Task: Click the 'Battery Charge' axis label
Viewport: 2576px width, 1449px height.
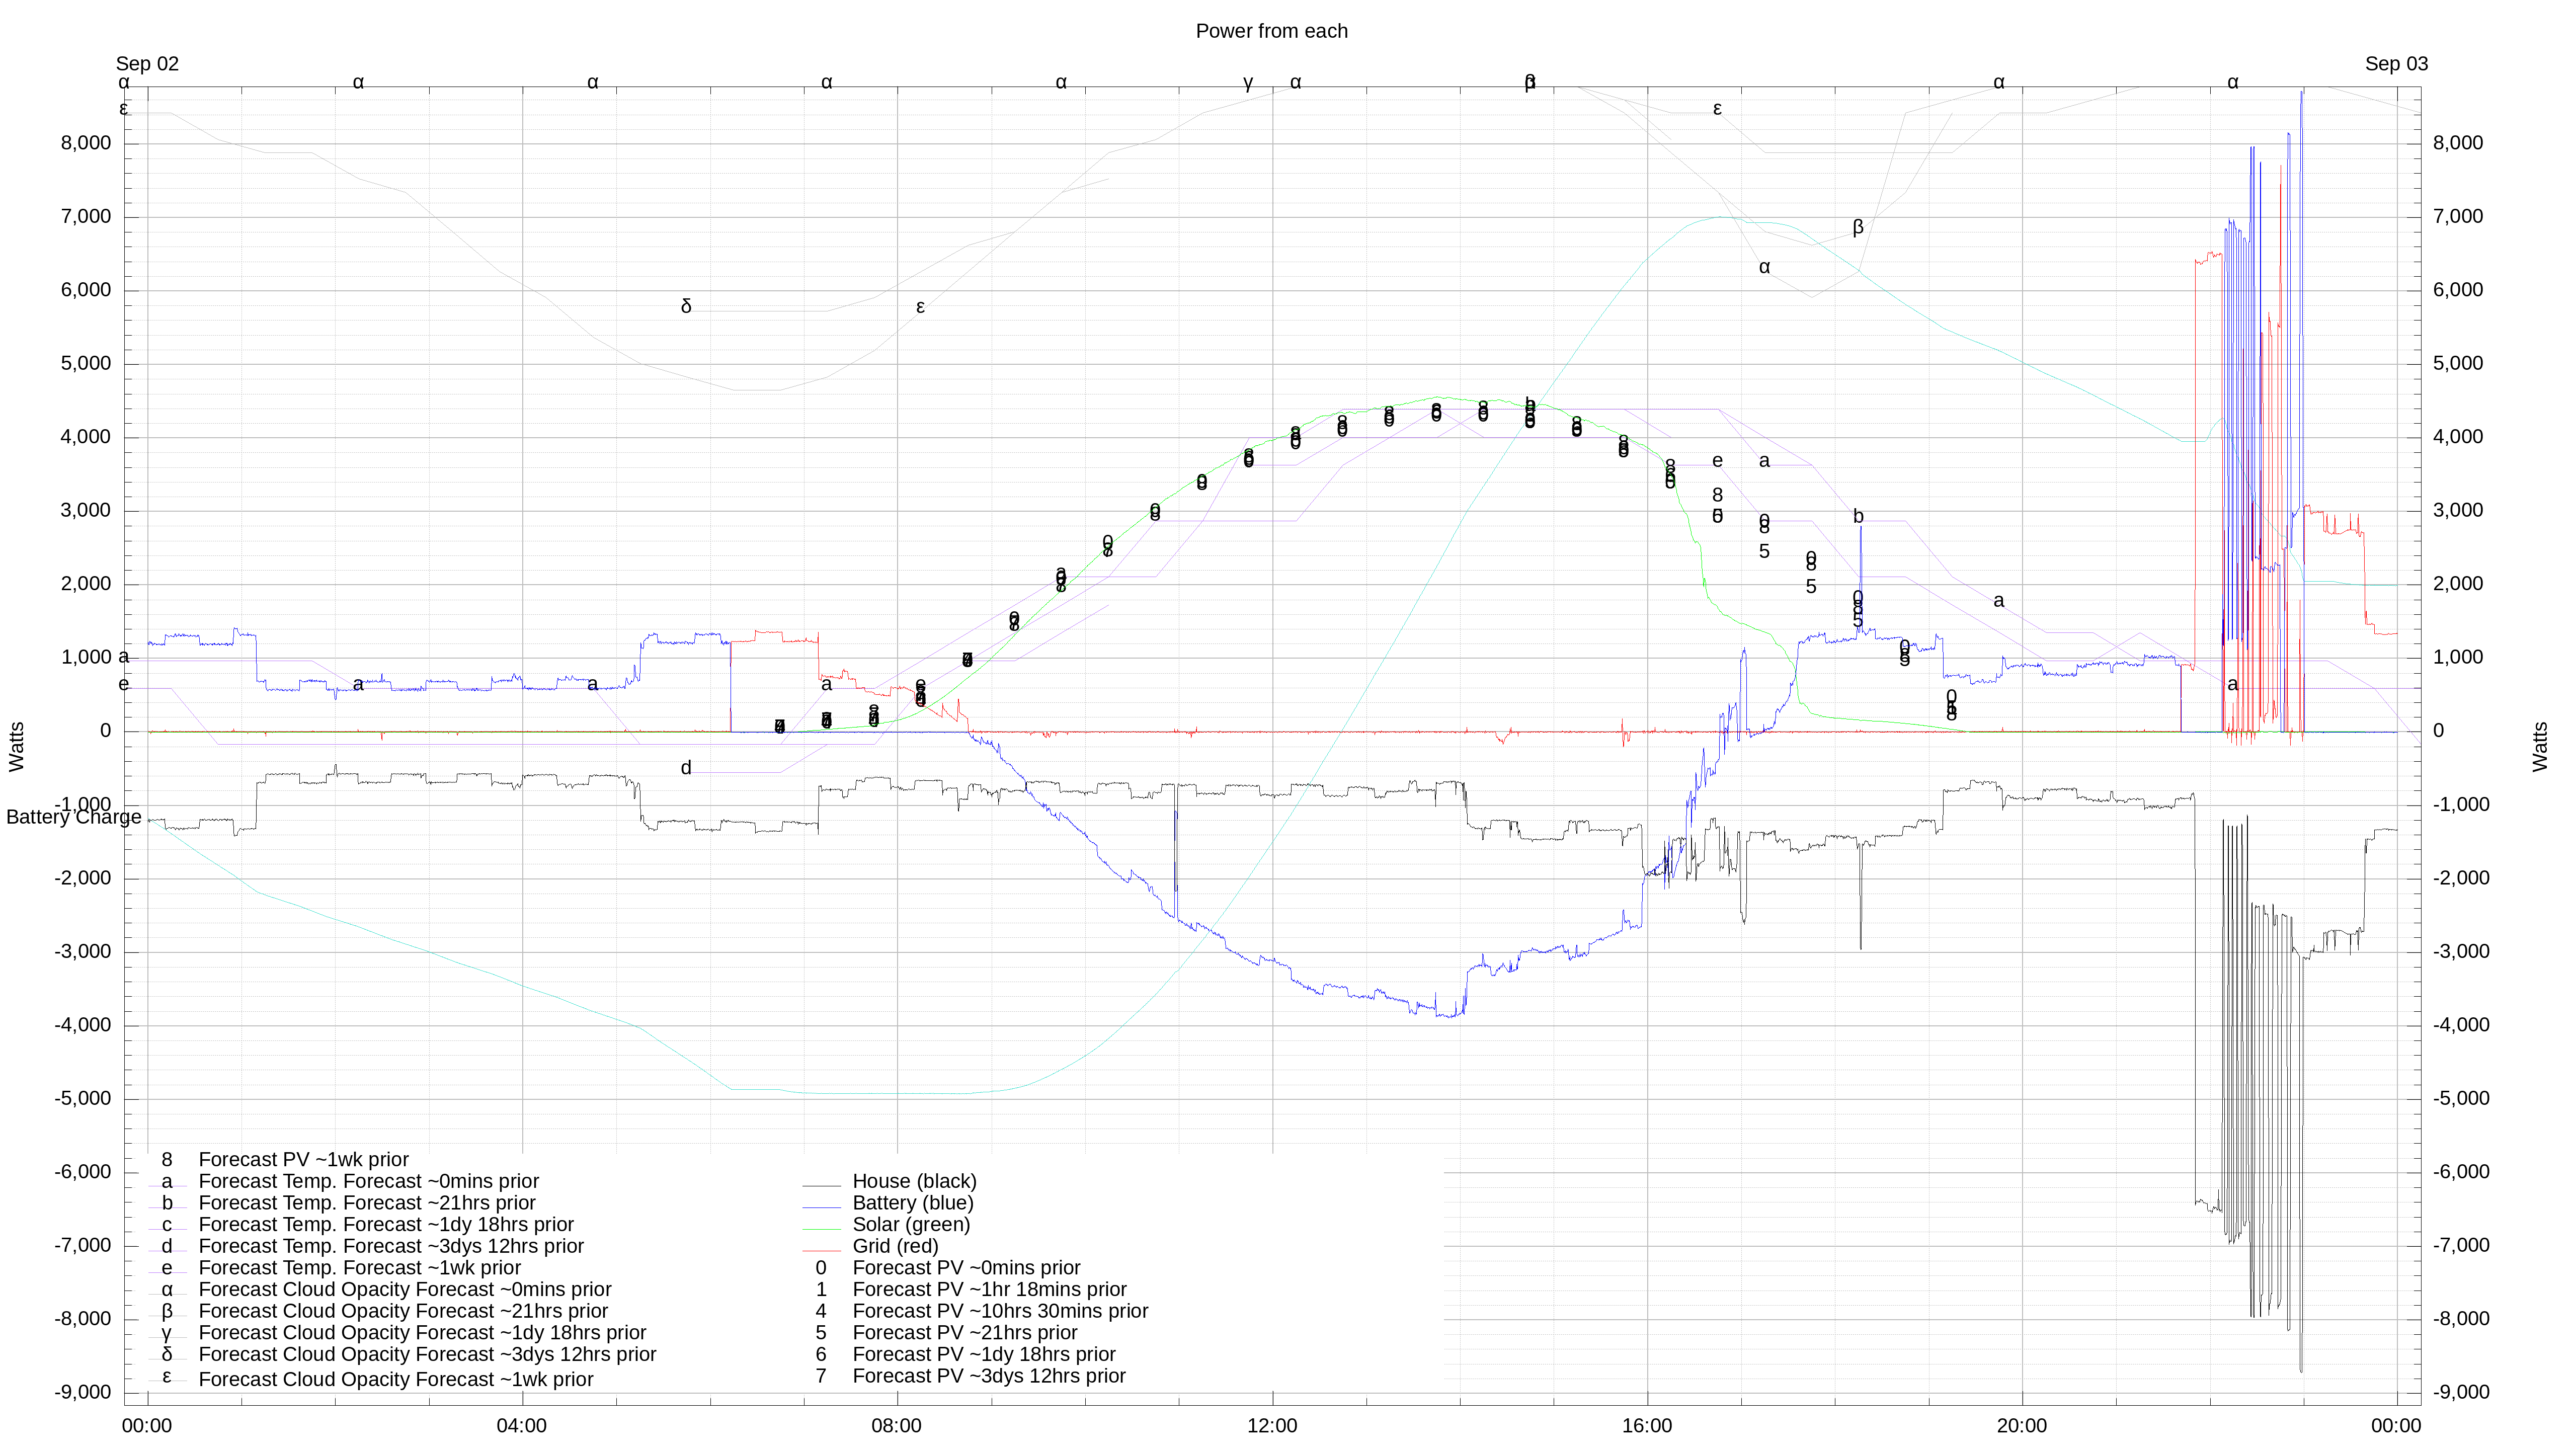Action: 74,817
